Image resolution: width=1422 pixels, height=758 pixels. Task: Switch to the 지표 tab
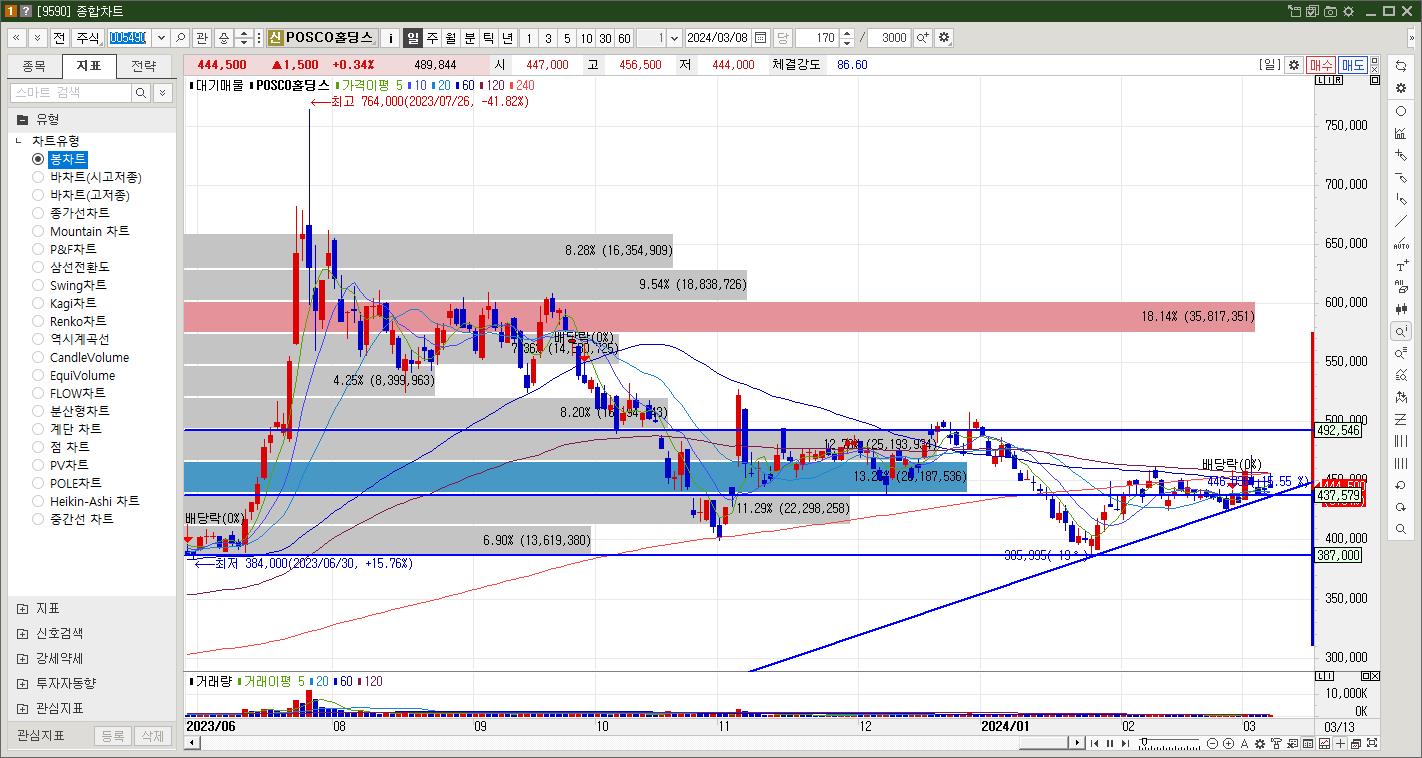pos(89,66)
